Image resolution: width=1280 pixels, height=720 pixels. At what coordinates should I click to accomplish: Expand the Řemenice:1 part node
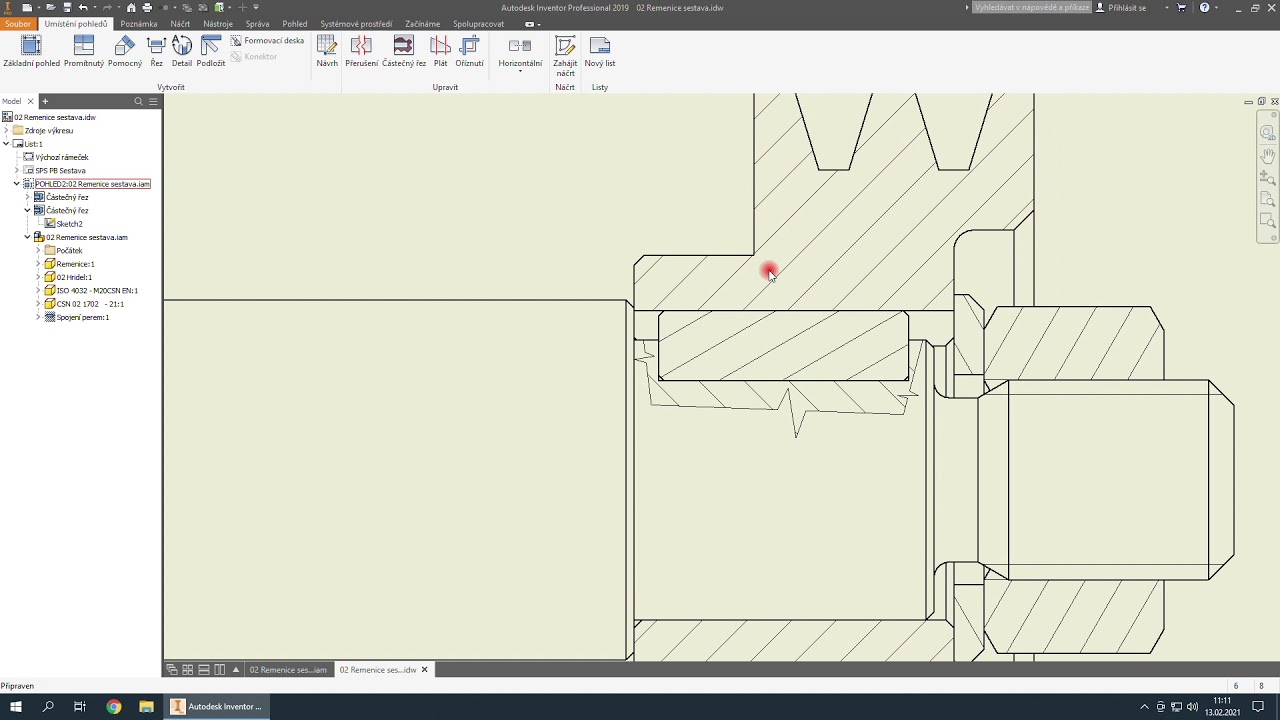pyautogui.click(x=38, y=264)
